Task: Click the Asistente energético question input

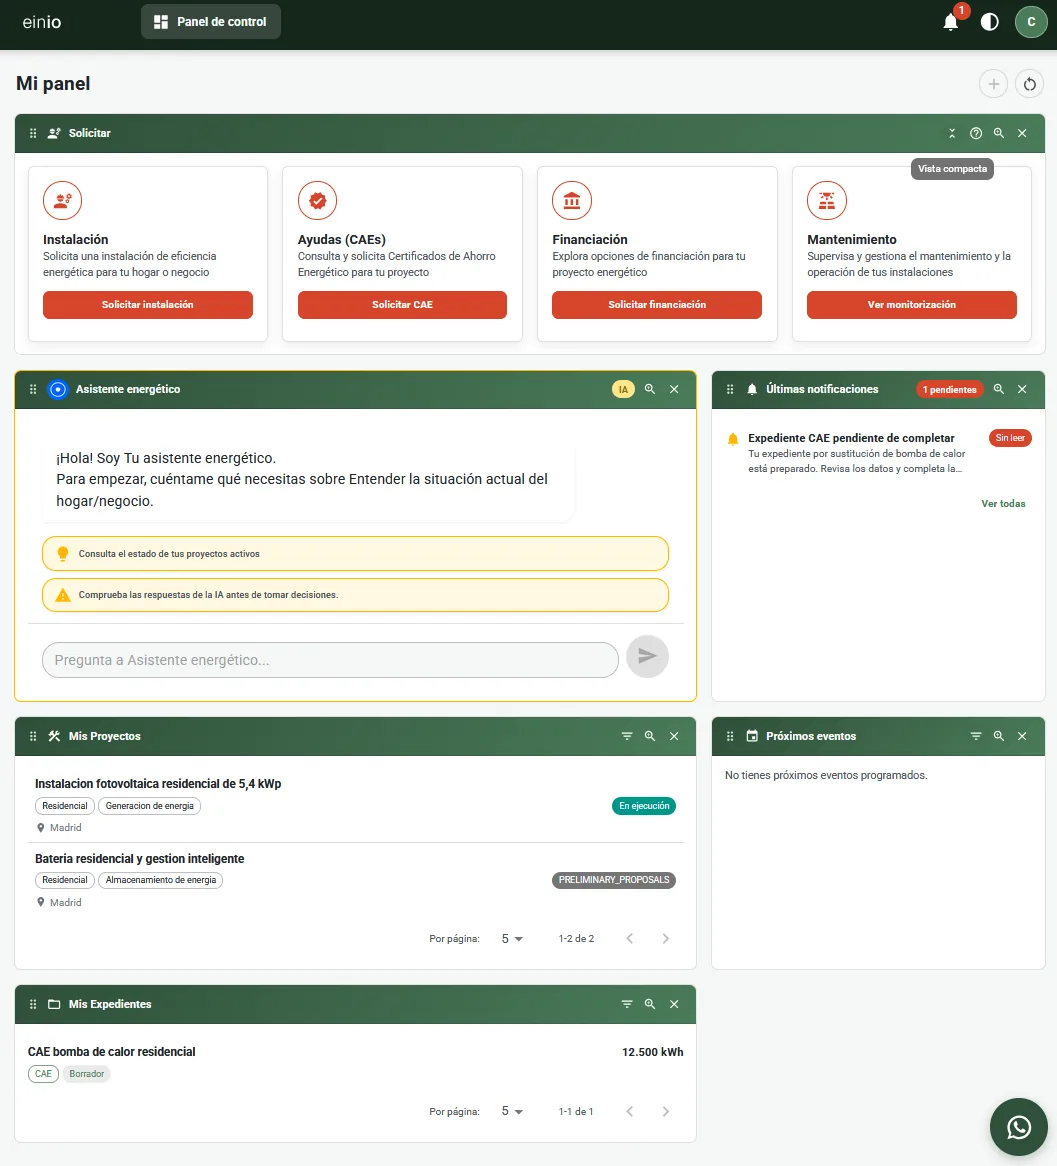Action: pyautogui.click(x=330, y=660)
